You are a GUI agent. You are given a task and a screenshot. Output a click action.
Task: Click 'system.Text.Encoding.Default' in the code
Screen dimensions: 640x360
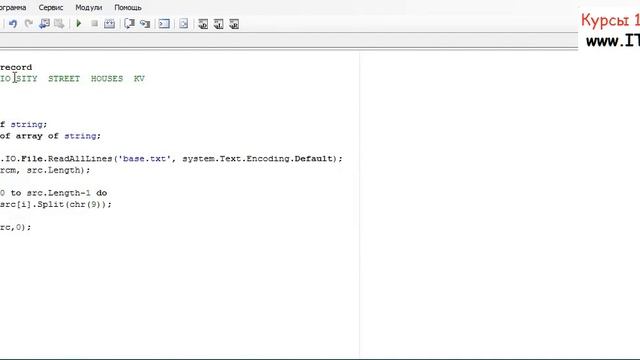[x=258, y=158]
